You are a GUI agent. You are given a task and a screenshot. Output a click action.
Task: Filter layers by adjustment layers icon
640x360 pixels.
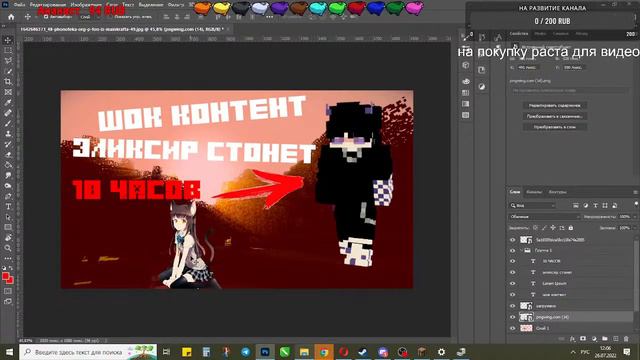(585, 205)
